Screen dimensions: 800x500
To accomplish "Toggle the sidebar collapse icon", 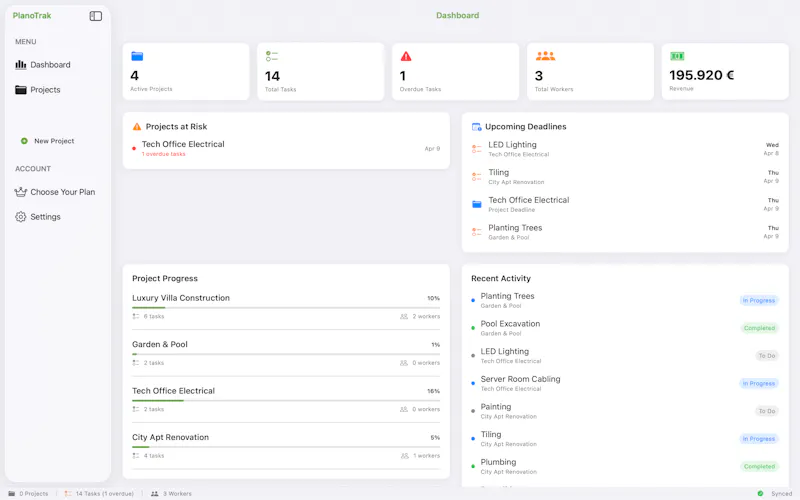I will [x=95, y=16].
